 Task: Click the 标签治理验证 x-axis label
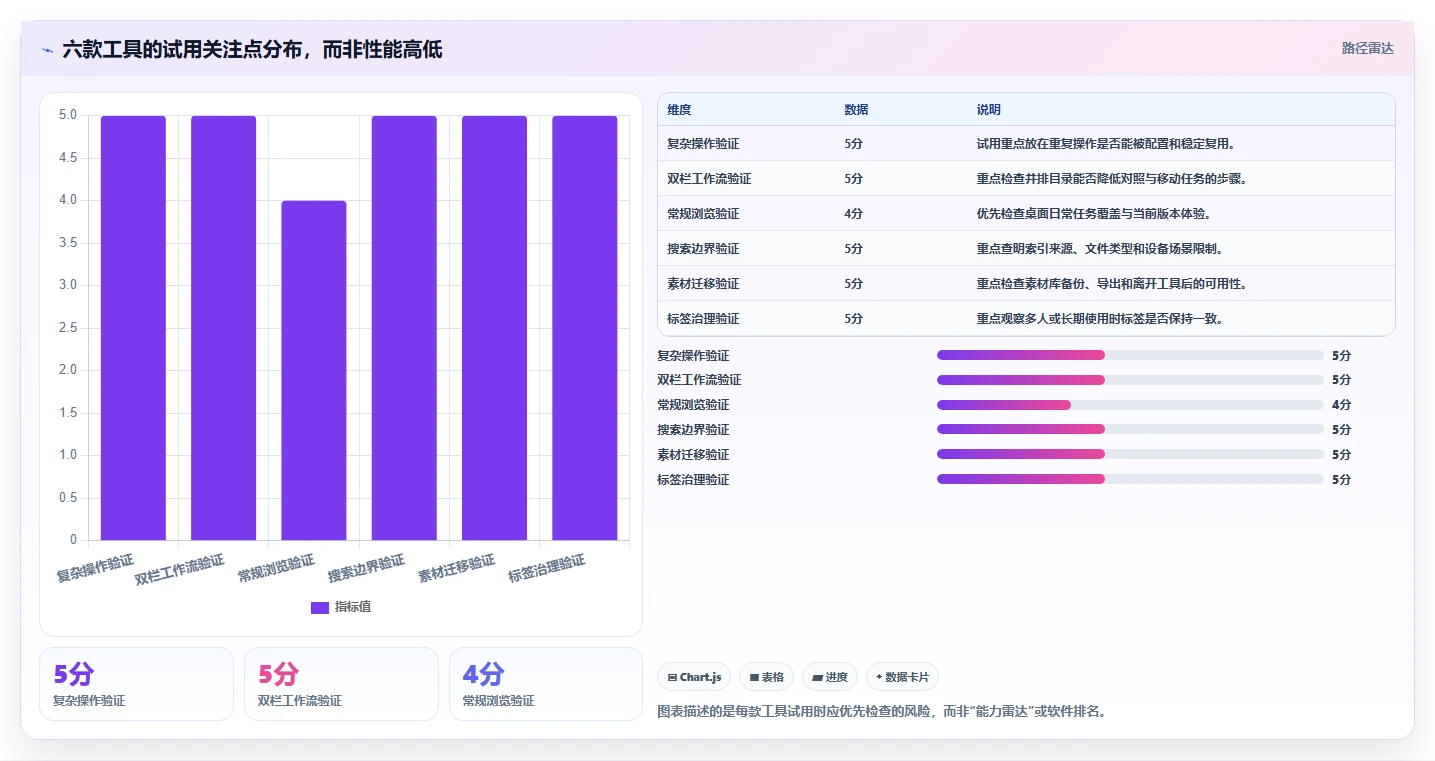(546, 567)
